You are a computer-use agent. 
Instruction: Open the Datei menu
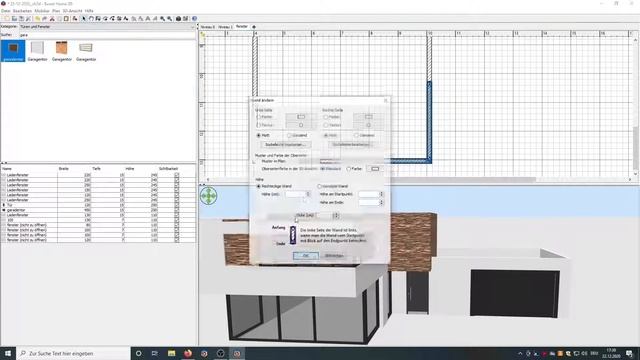(x=6, y=11)
